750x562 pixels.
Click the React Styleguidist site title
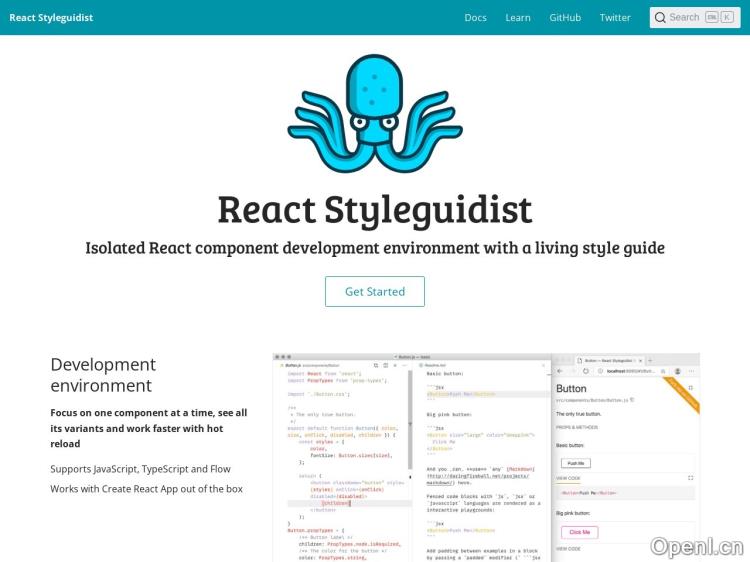point(51,18)
